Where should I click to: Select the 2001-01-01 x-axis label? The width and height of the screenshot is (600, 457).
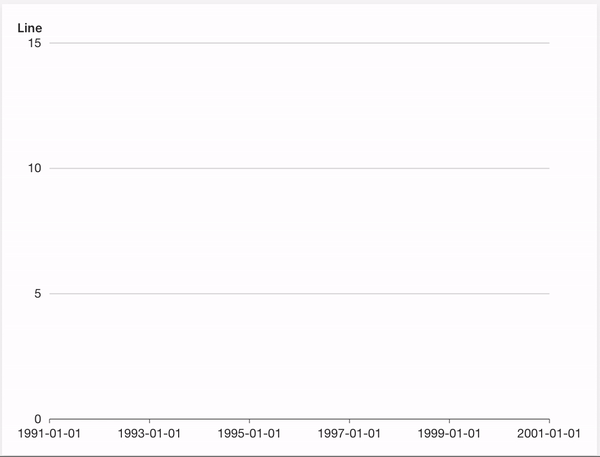coord(549,434)
